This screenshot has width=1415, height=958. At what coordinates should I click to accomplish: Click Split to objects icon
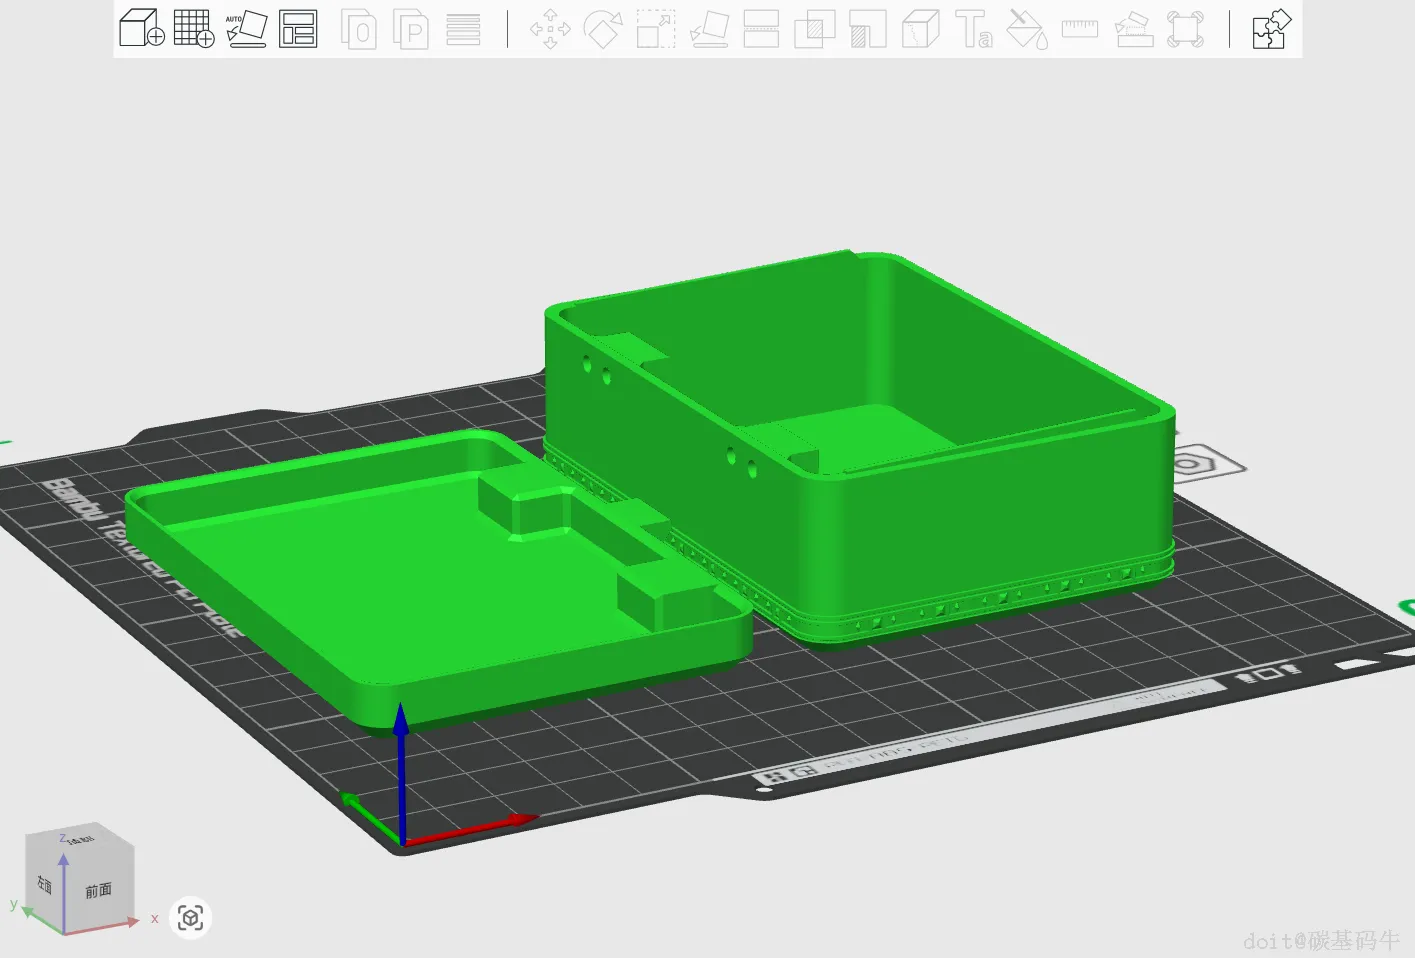click(359, 29)
